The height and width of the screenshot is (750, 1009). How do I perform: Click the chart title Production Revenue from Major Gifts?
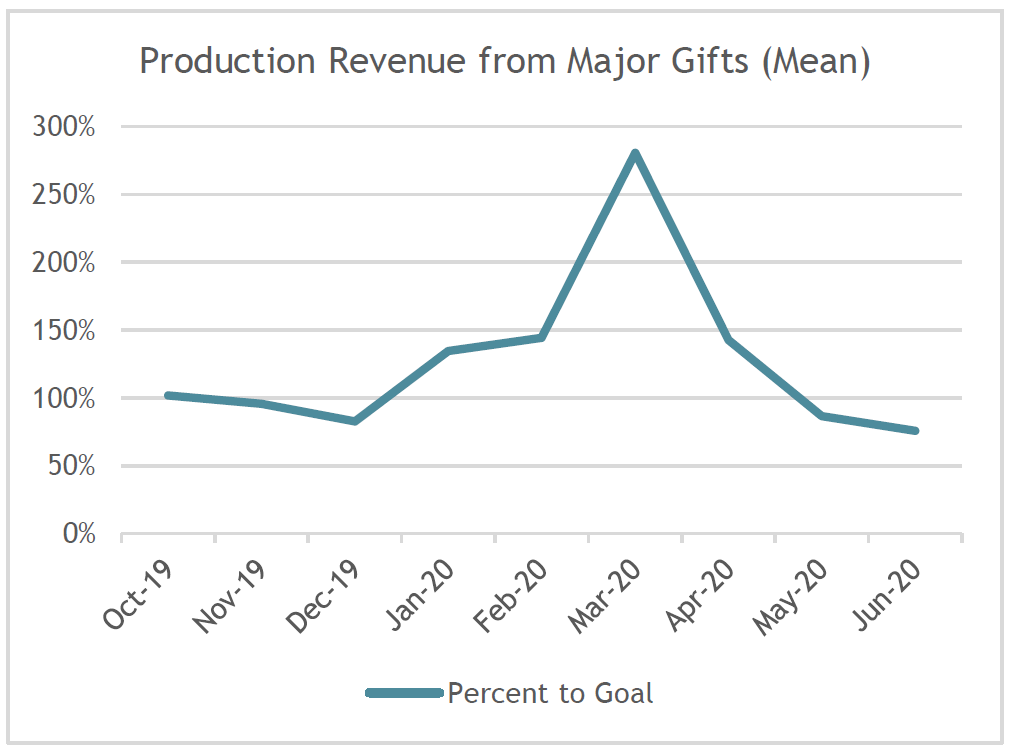pyautogui.click(x=505, y=62)
